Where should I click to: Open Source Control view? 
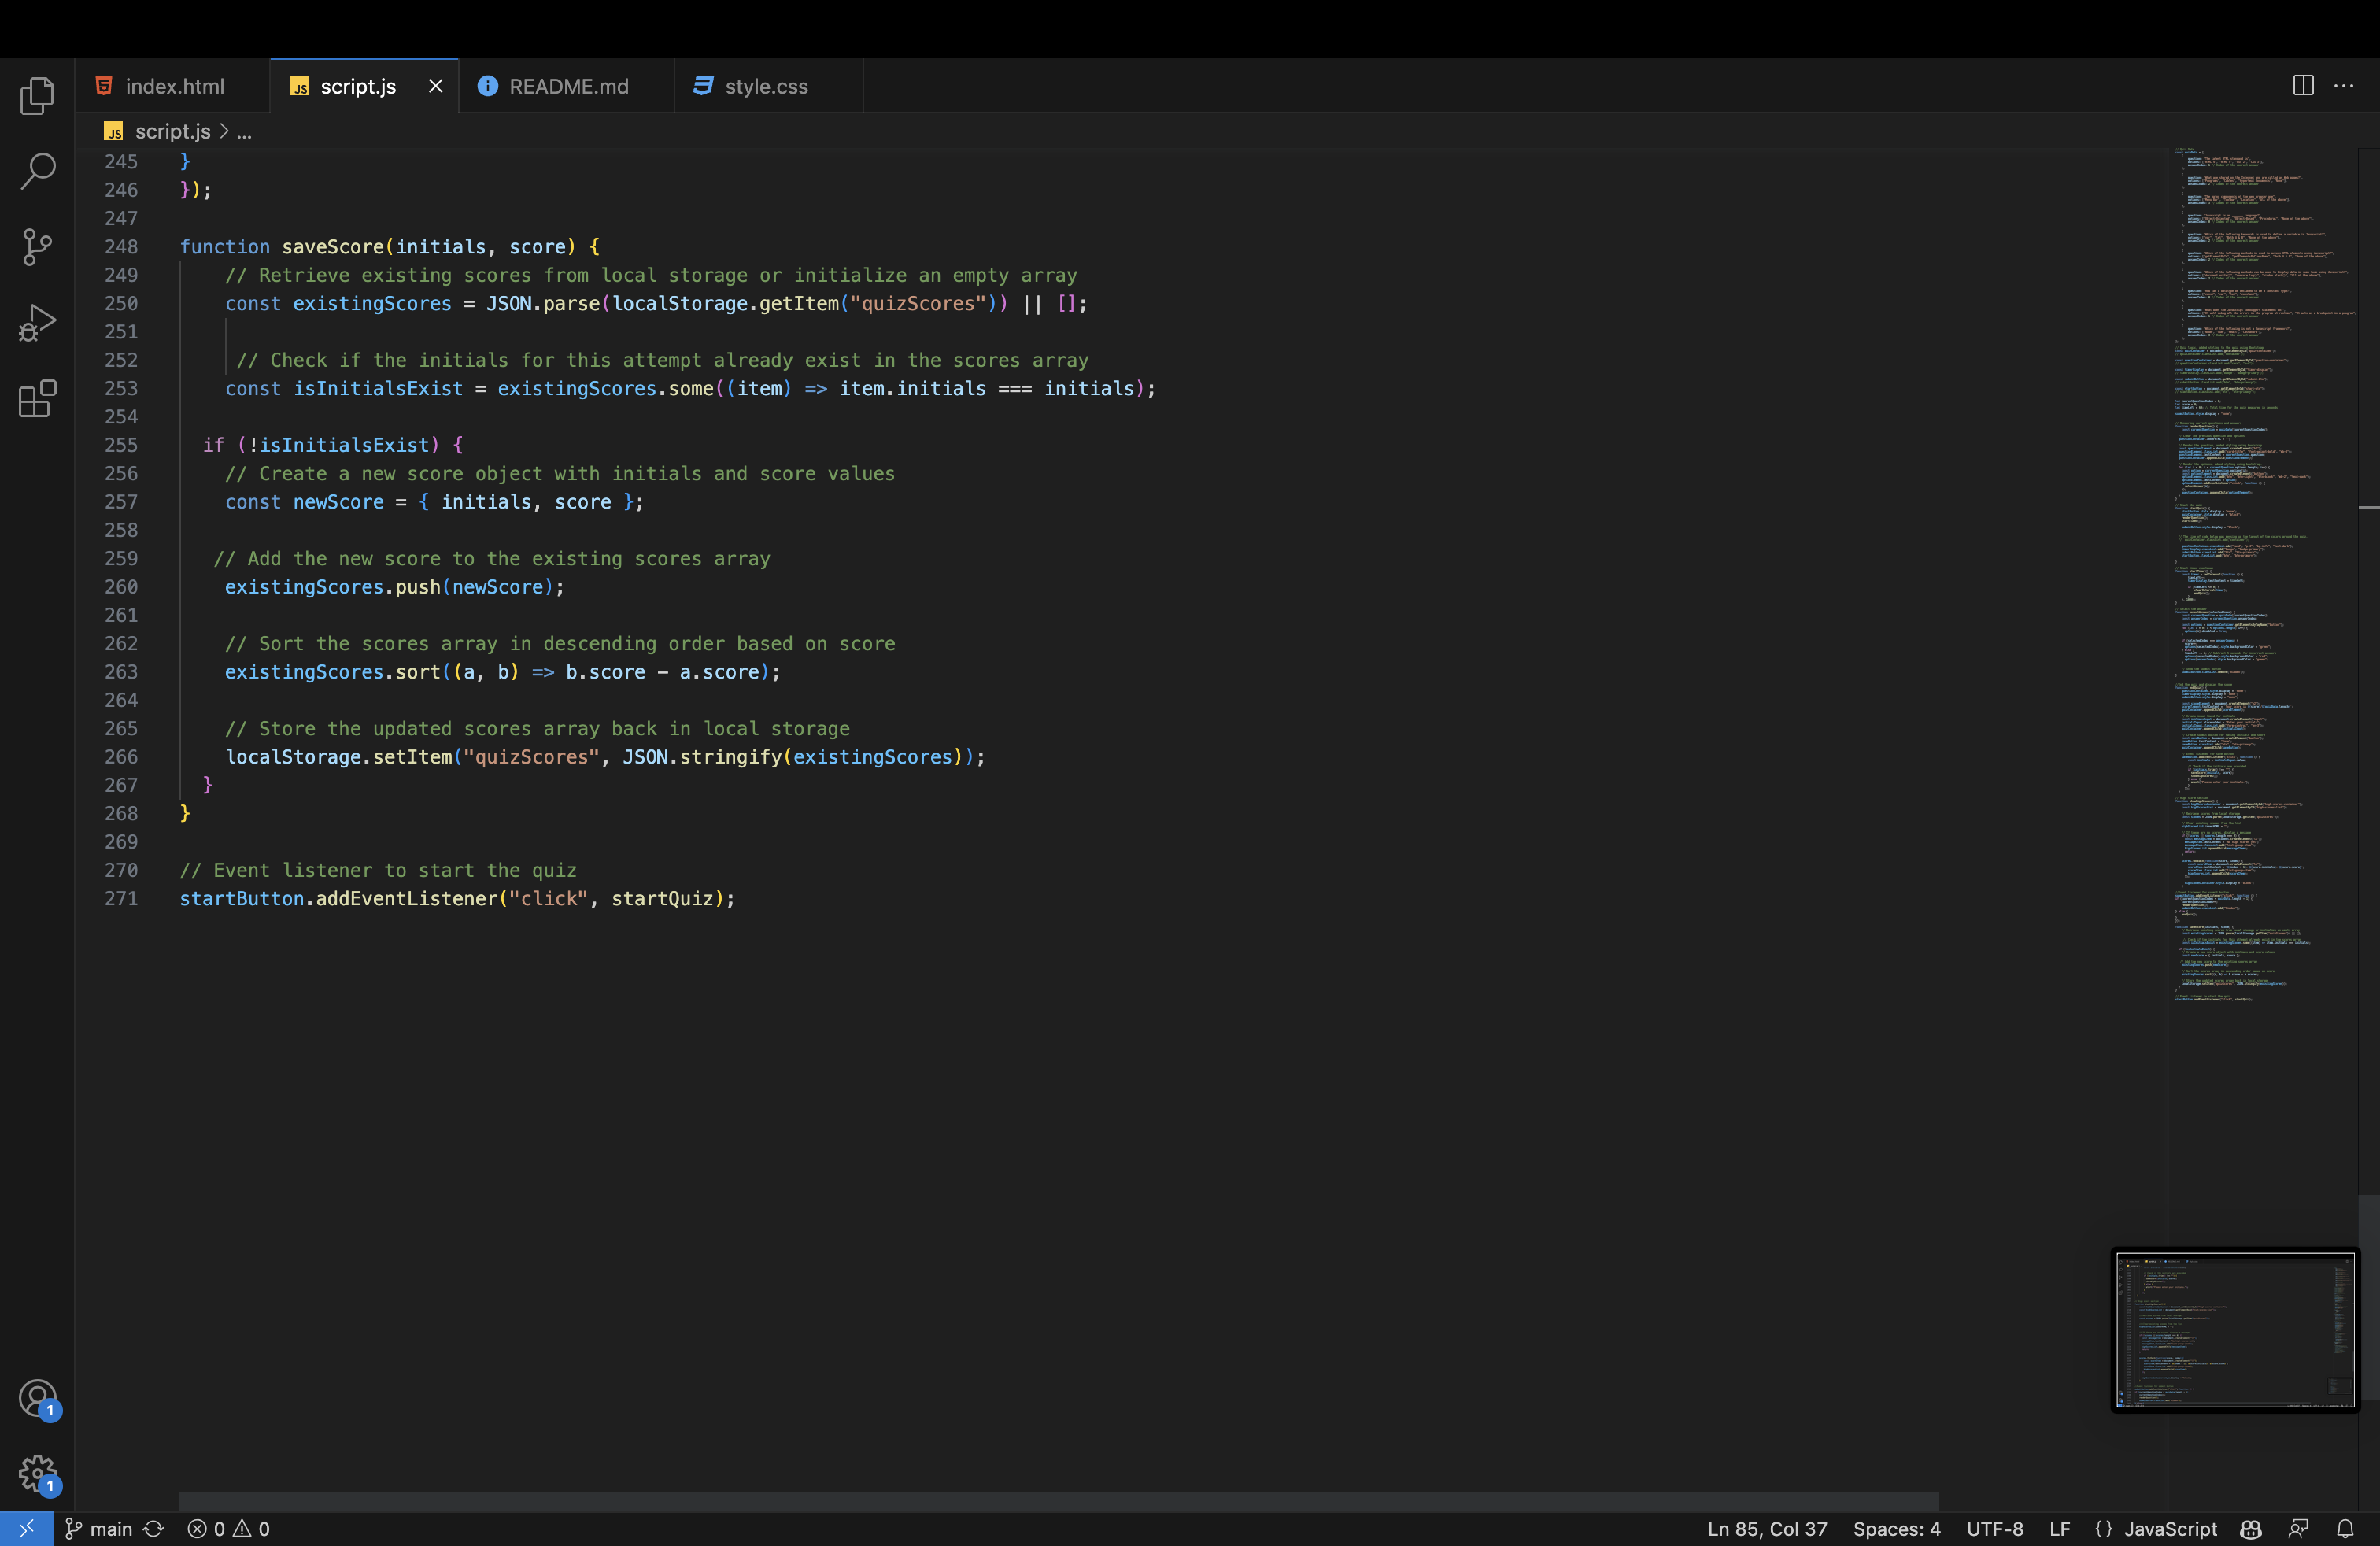pyautogui.click(x=37, y=247)
